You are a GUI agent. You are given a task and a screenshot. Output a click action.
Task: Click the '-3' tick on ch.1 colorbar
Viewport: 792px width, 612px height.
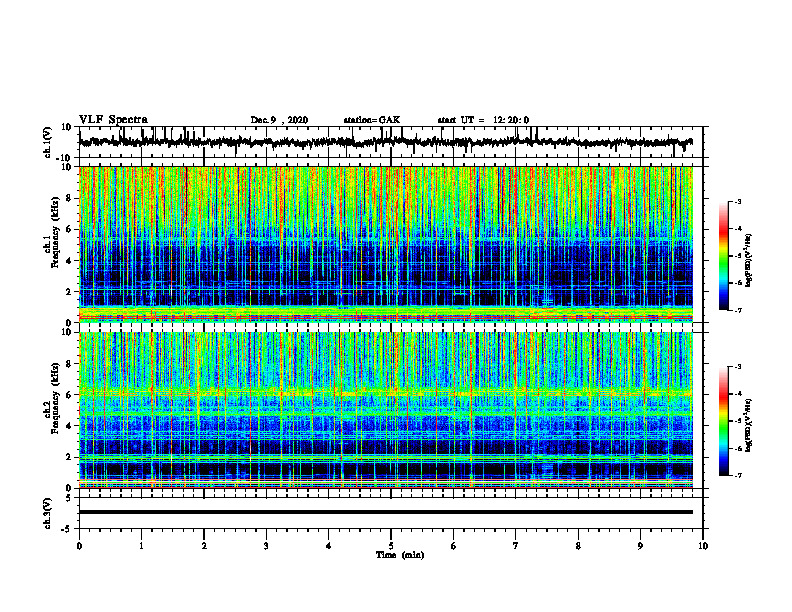738,201
